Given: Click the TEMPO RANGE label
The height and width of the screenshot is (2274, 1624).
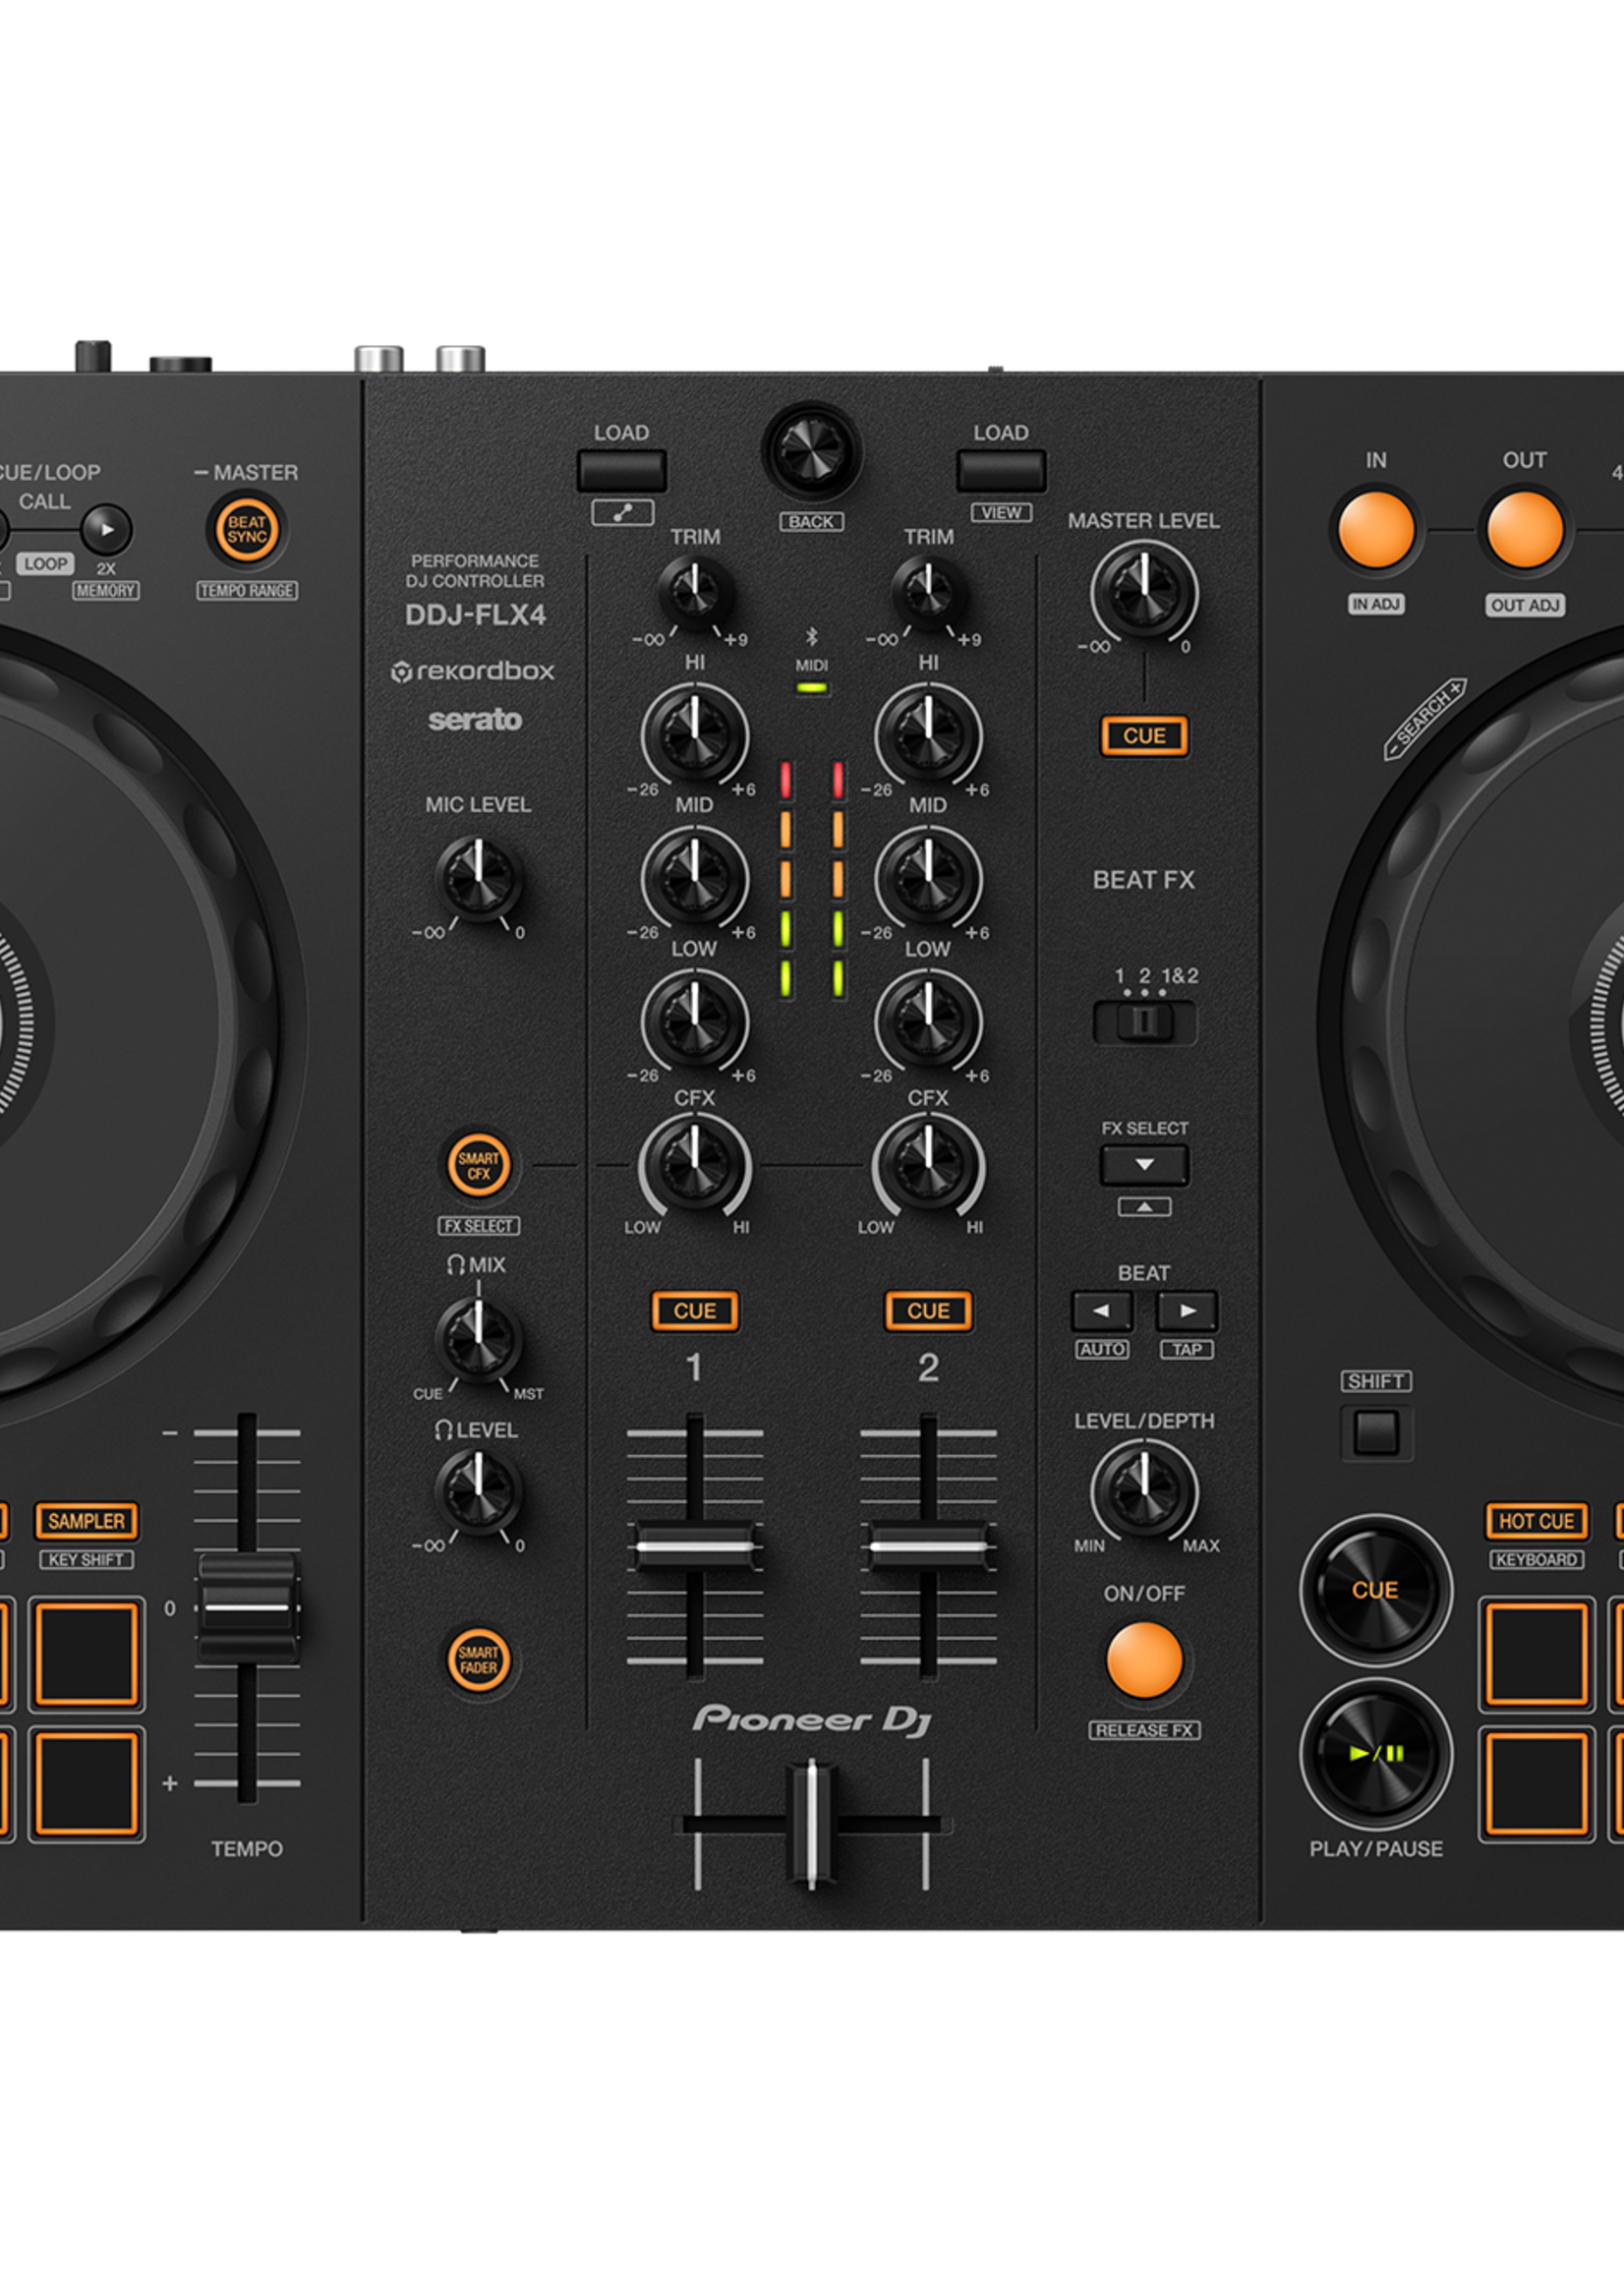Looking at the screenshot, I should [x=247, y=591].
